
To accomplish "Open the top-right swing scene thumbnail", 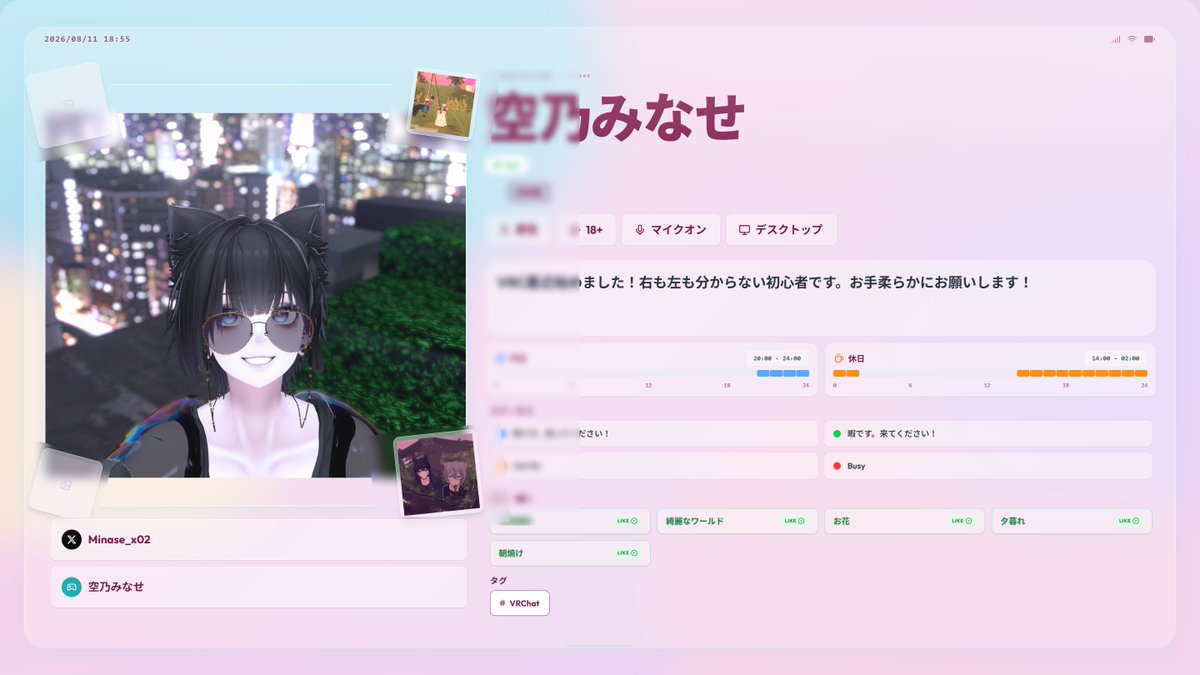I will click(443, 103).
